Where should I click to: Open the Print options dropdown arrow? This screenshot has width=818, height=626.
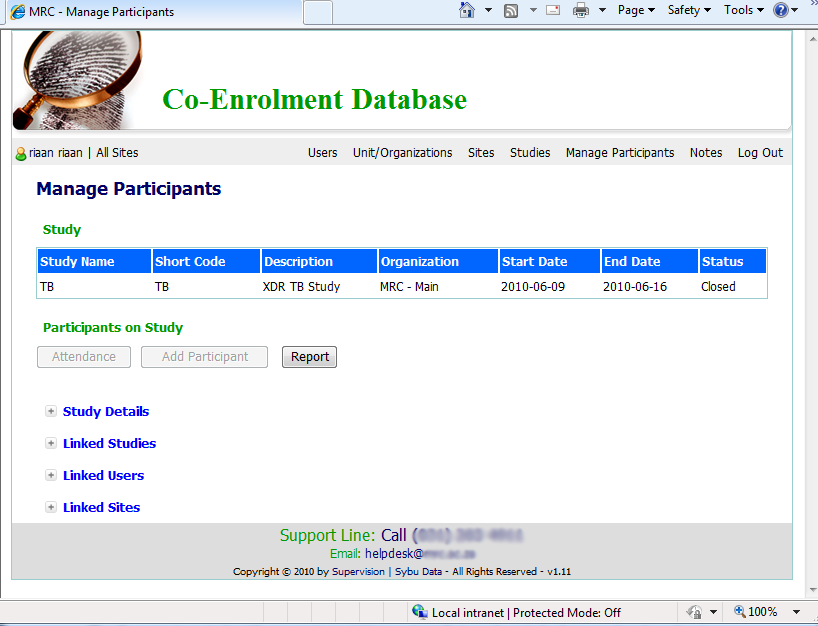tap(602, 10)
